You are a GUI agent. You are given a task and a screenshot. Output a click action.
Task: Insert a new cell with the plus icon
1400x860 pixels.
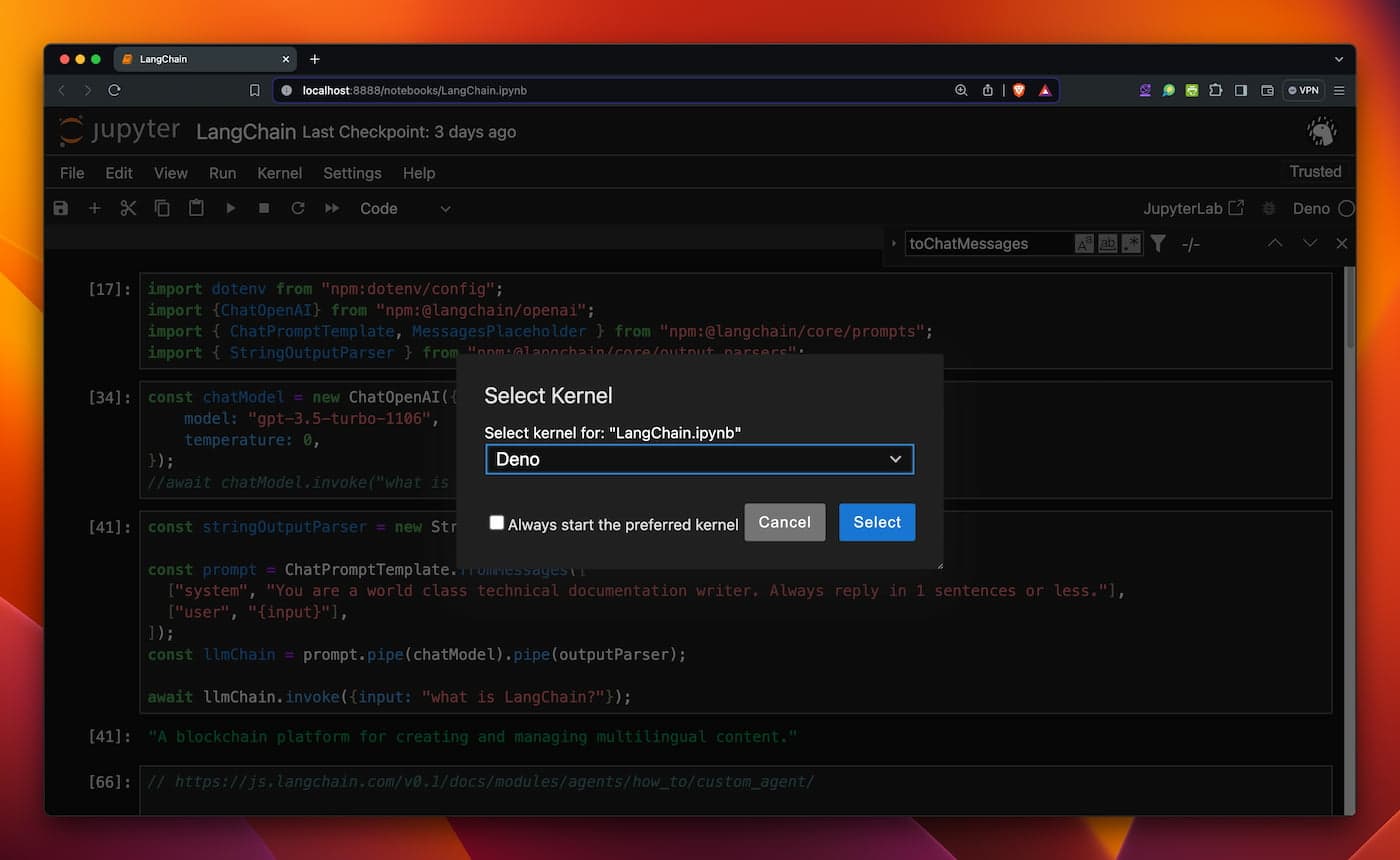[95, 208]
